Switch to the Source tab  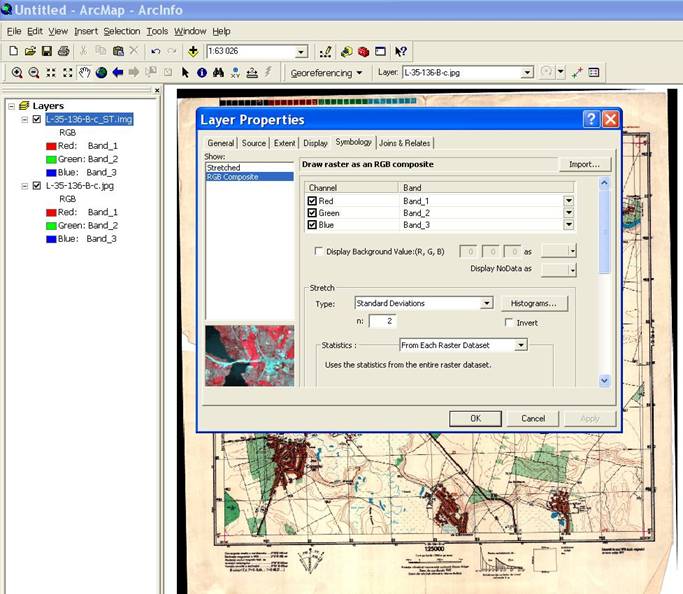click(254, 143)
